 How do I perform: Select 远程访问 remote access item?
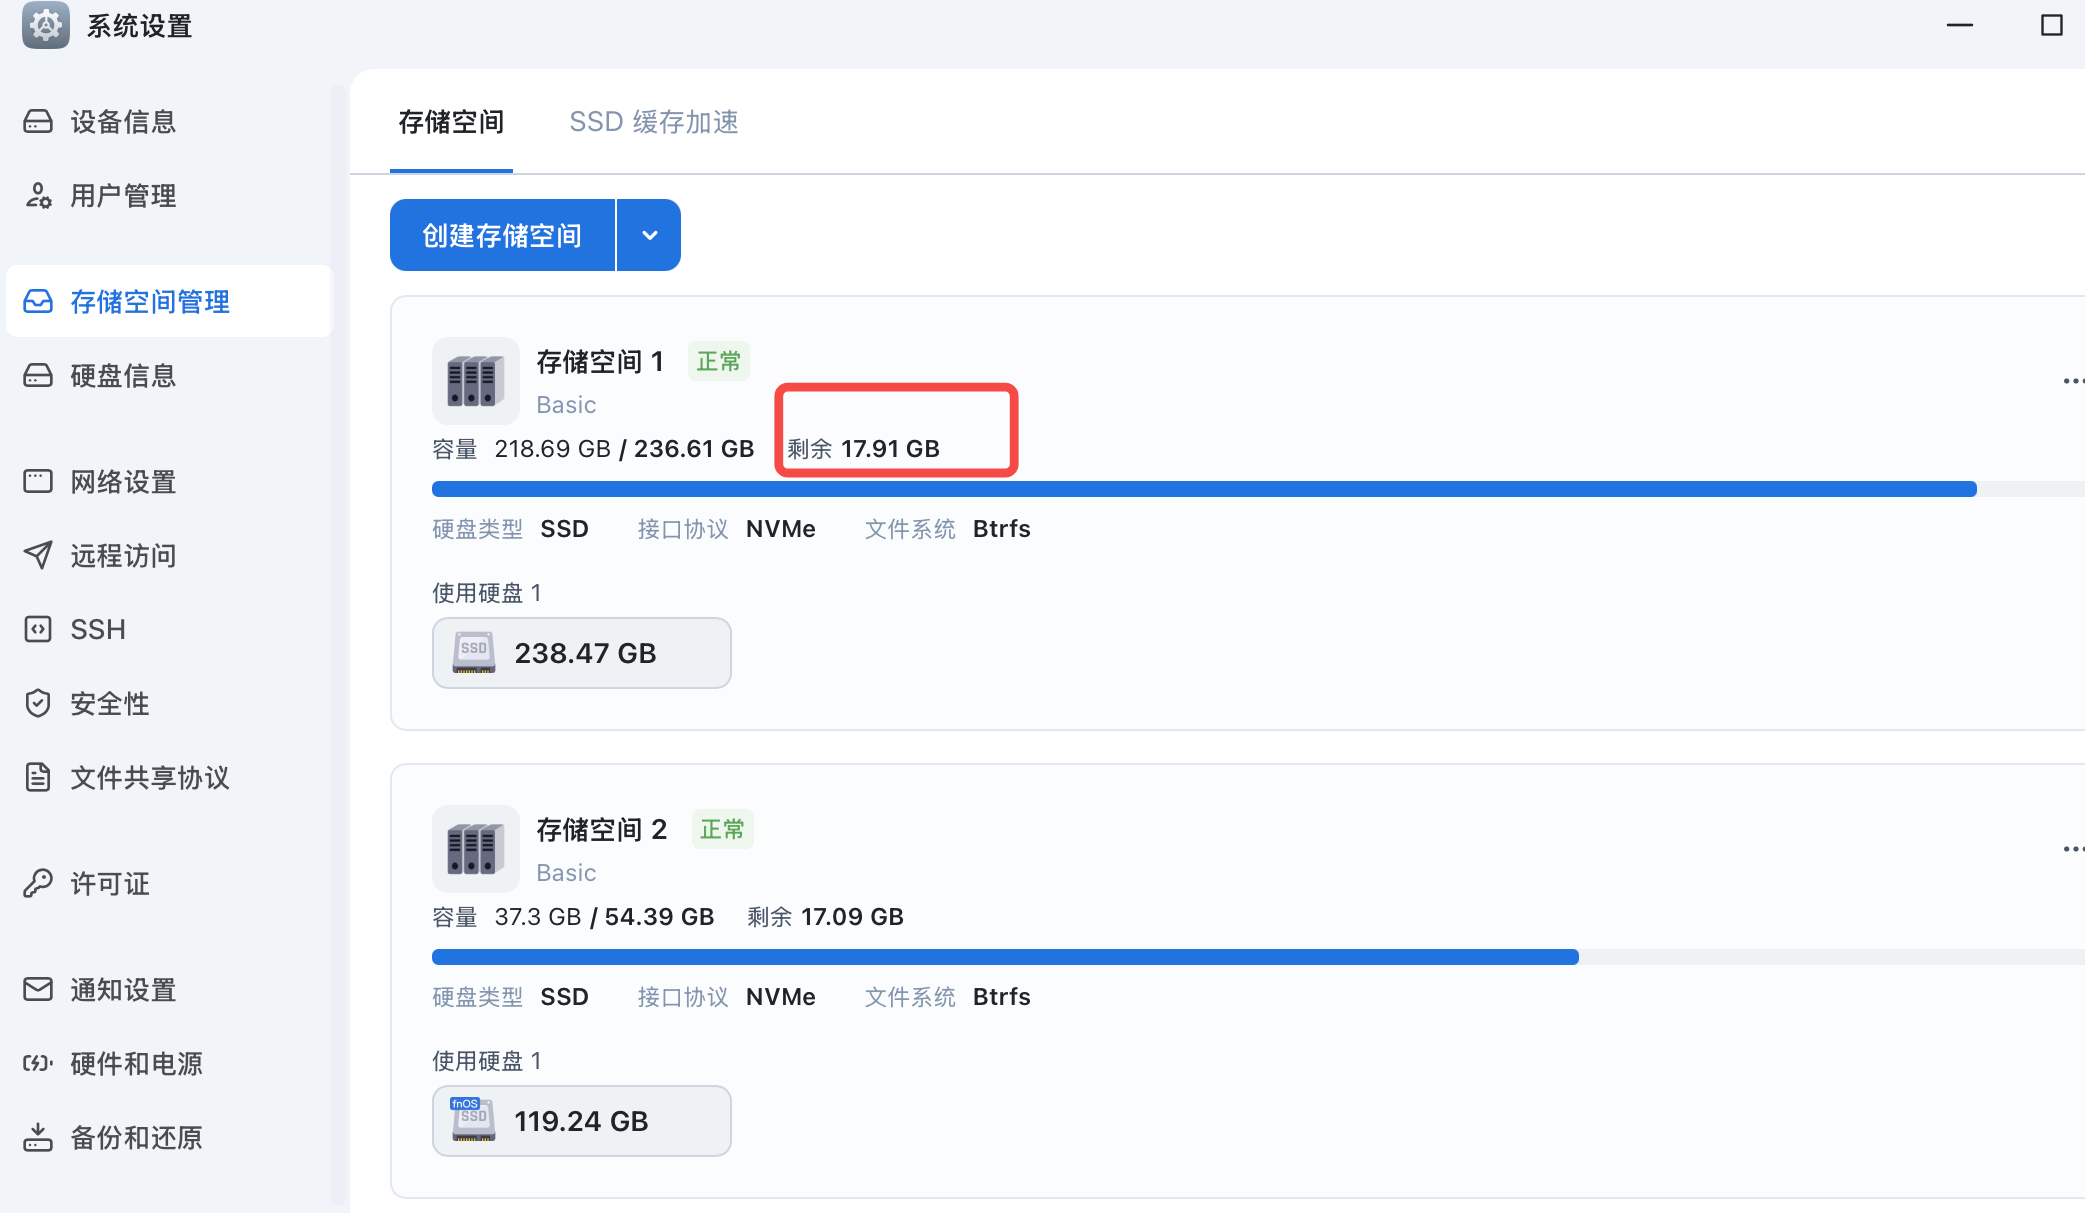122,556
